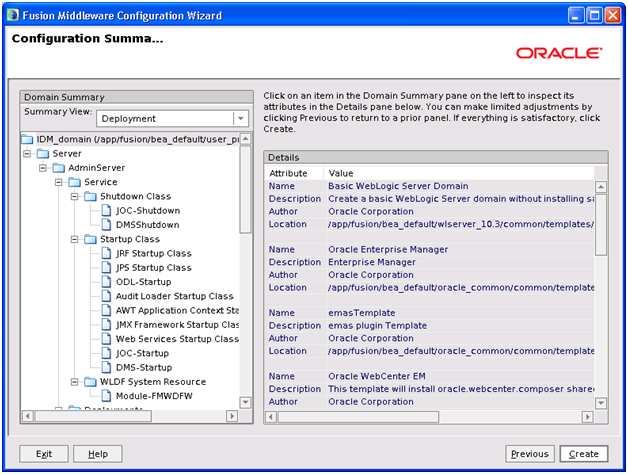Viewport: 628px width, 474px height.
Task: Click Create to build the domain
Action: tap(584, 454)
